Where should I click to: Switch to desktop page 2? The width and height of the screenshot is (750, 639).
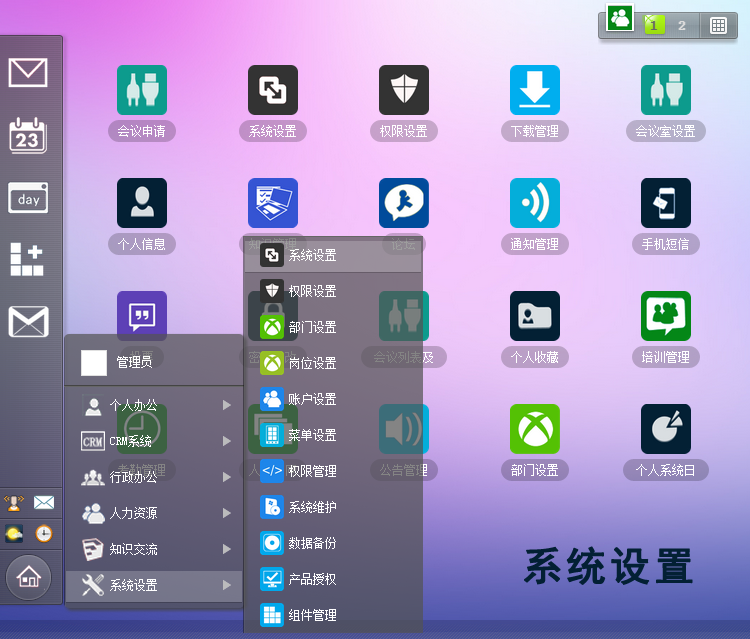(682, 25)
